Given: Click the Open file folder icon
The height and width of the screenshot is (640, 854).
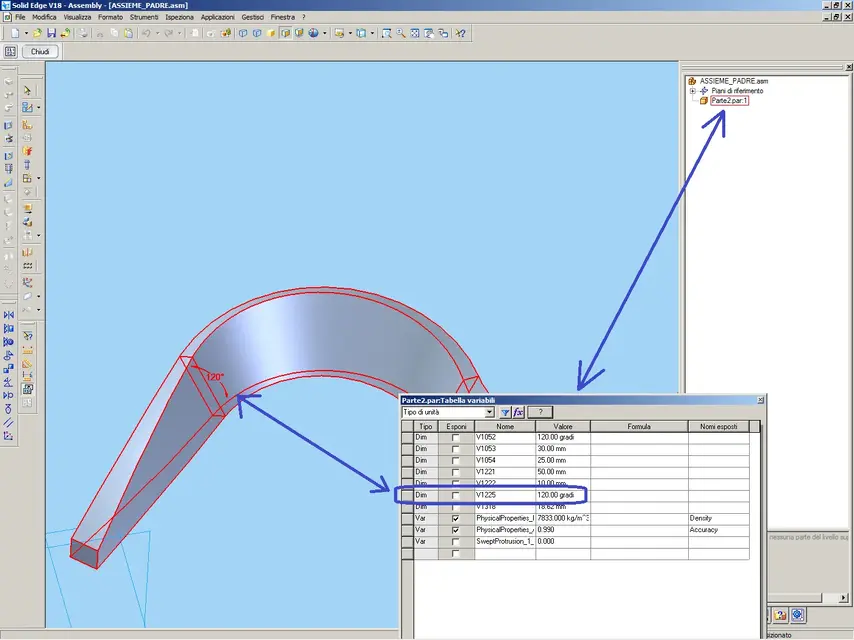Looking at the screenshot, I should [x=37, y=33].
